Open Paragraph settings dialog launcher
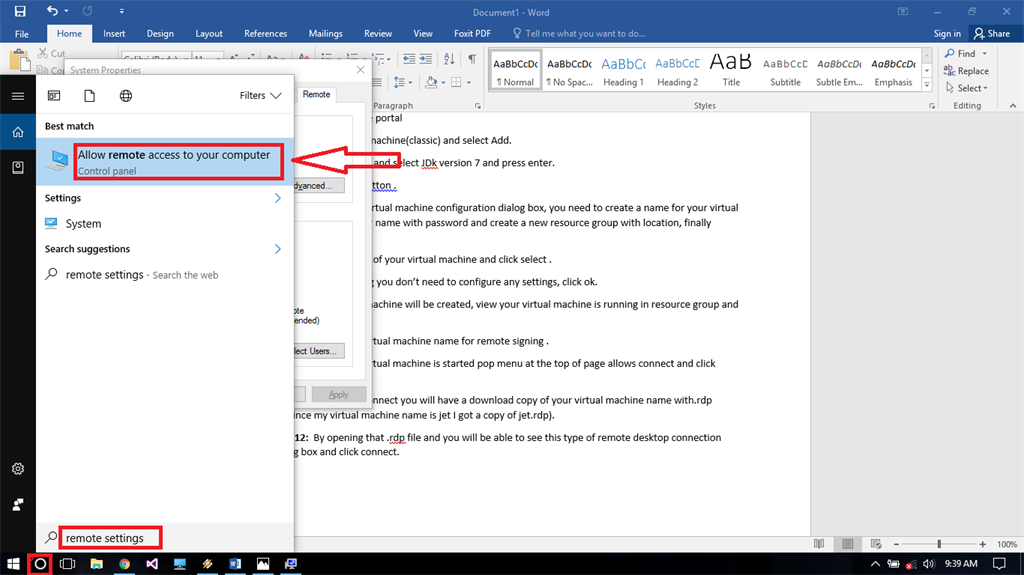Screen dimensions: 1024x575 (477, 106)
